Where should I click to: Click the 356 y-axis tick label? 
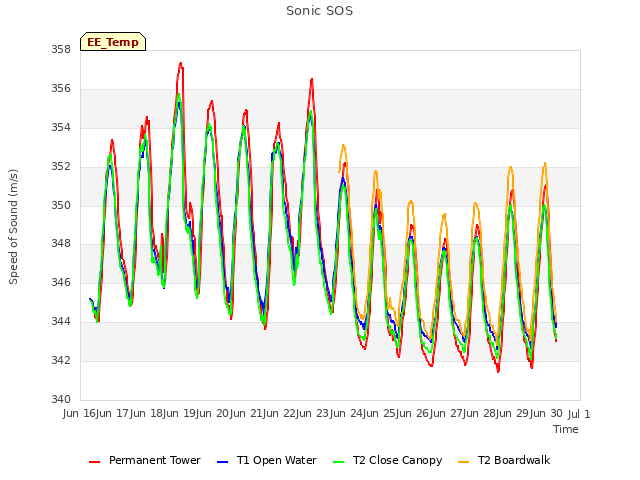pos(61,88)
